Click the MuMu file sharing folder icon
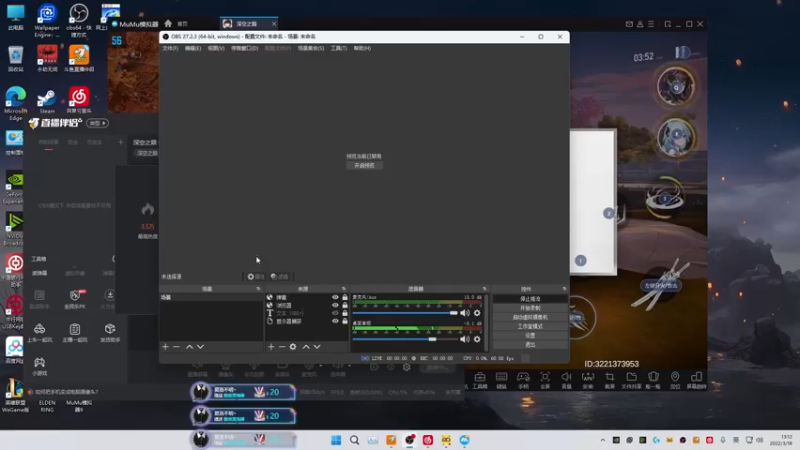The height and width of the screenshot is (450, 800). (631, 380)
